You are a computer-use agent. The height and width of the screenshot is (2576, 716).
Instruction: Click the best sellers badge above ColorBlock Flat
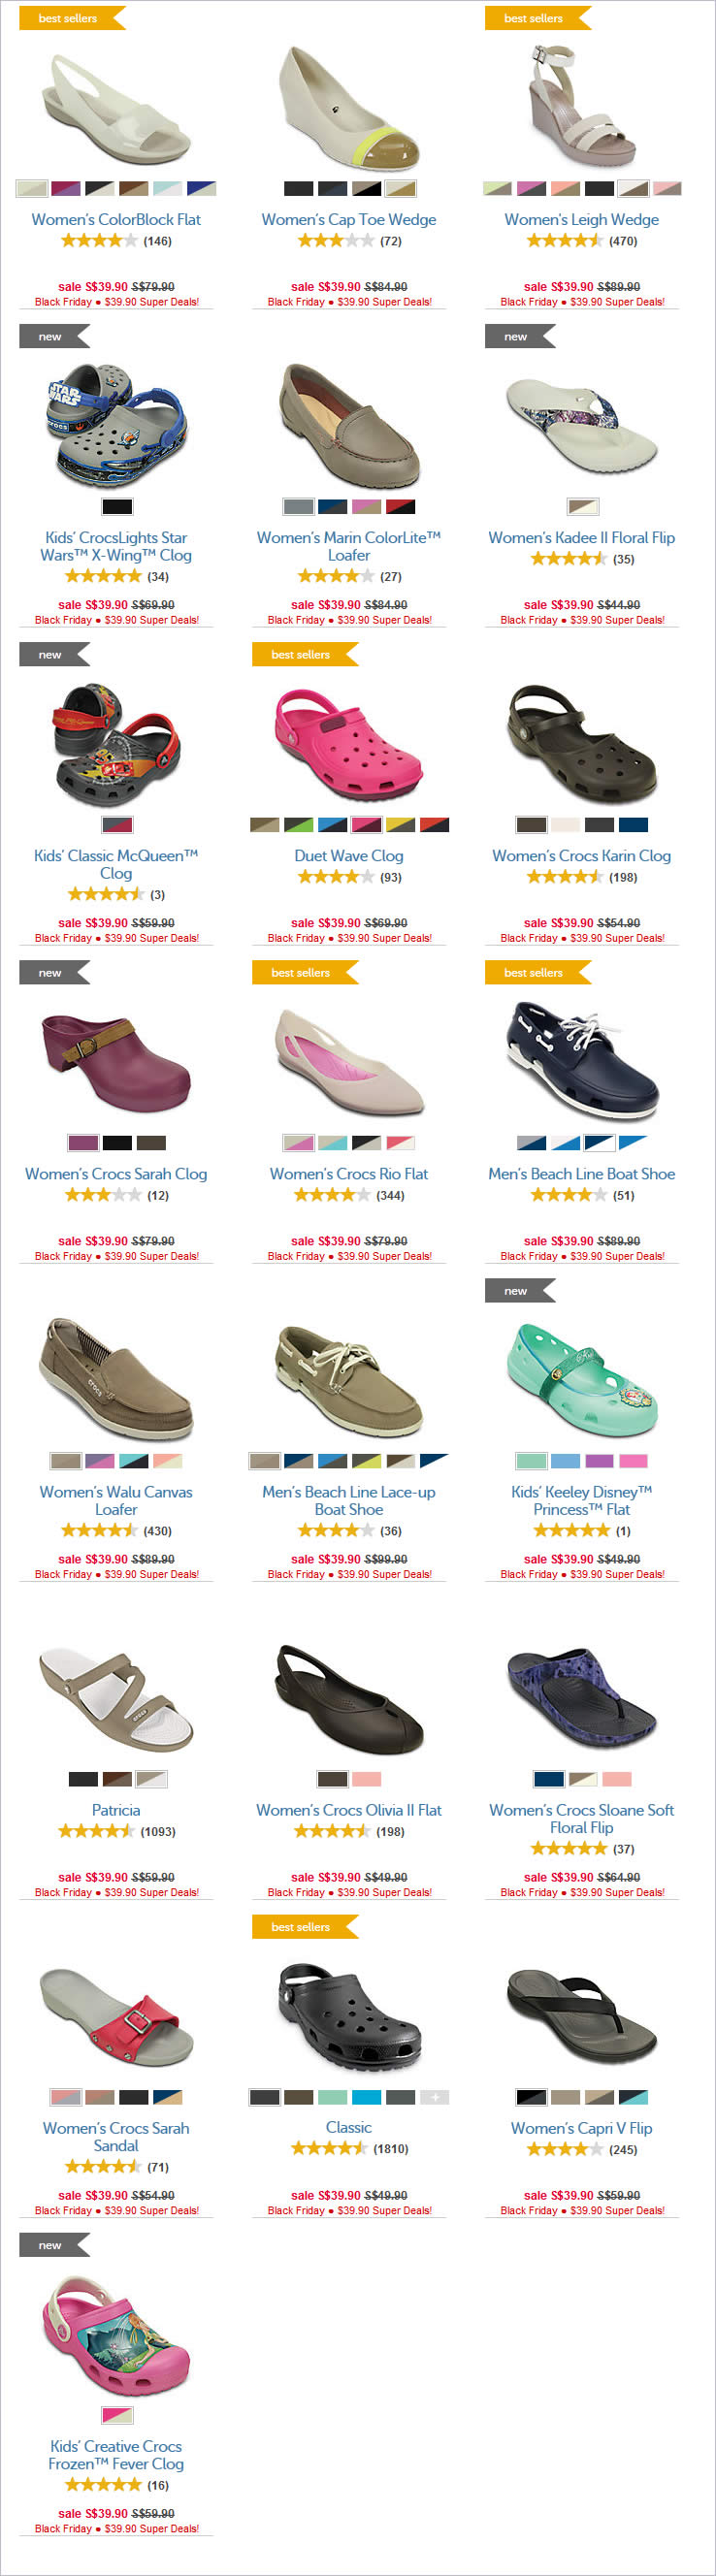coord(72,18)
